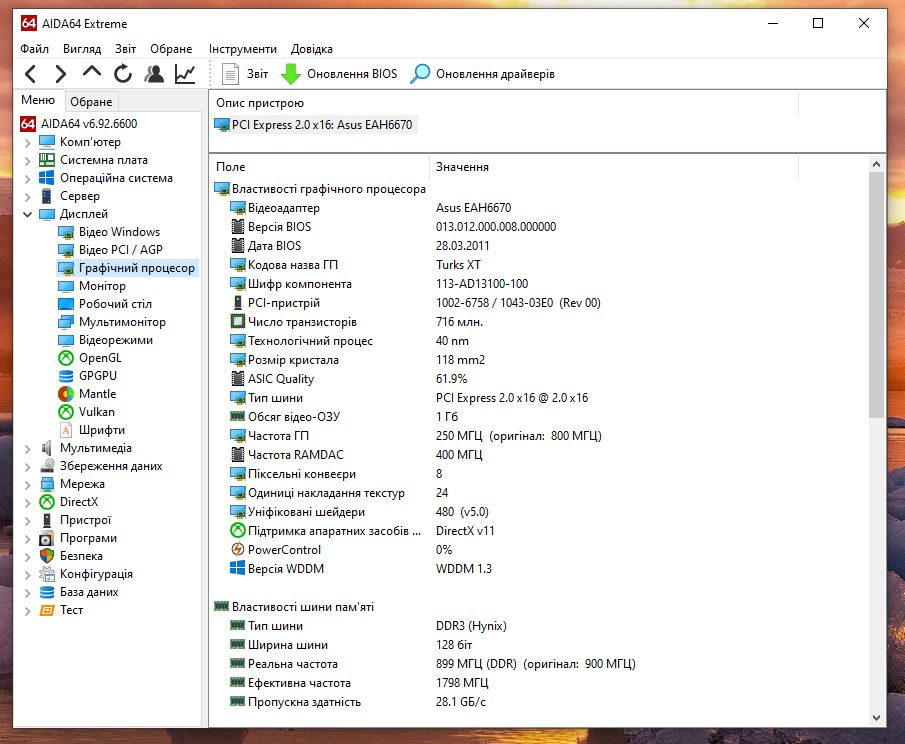The width and height of the screenshot is (905, 744).
Task: Select the Властивості шини пам'яті group header
Action: [294, 607]
